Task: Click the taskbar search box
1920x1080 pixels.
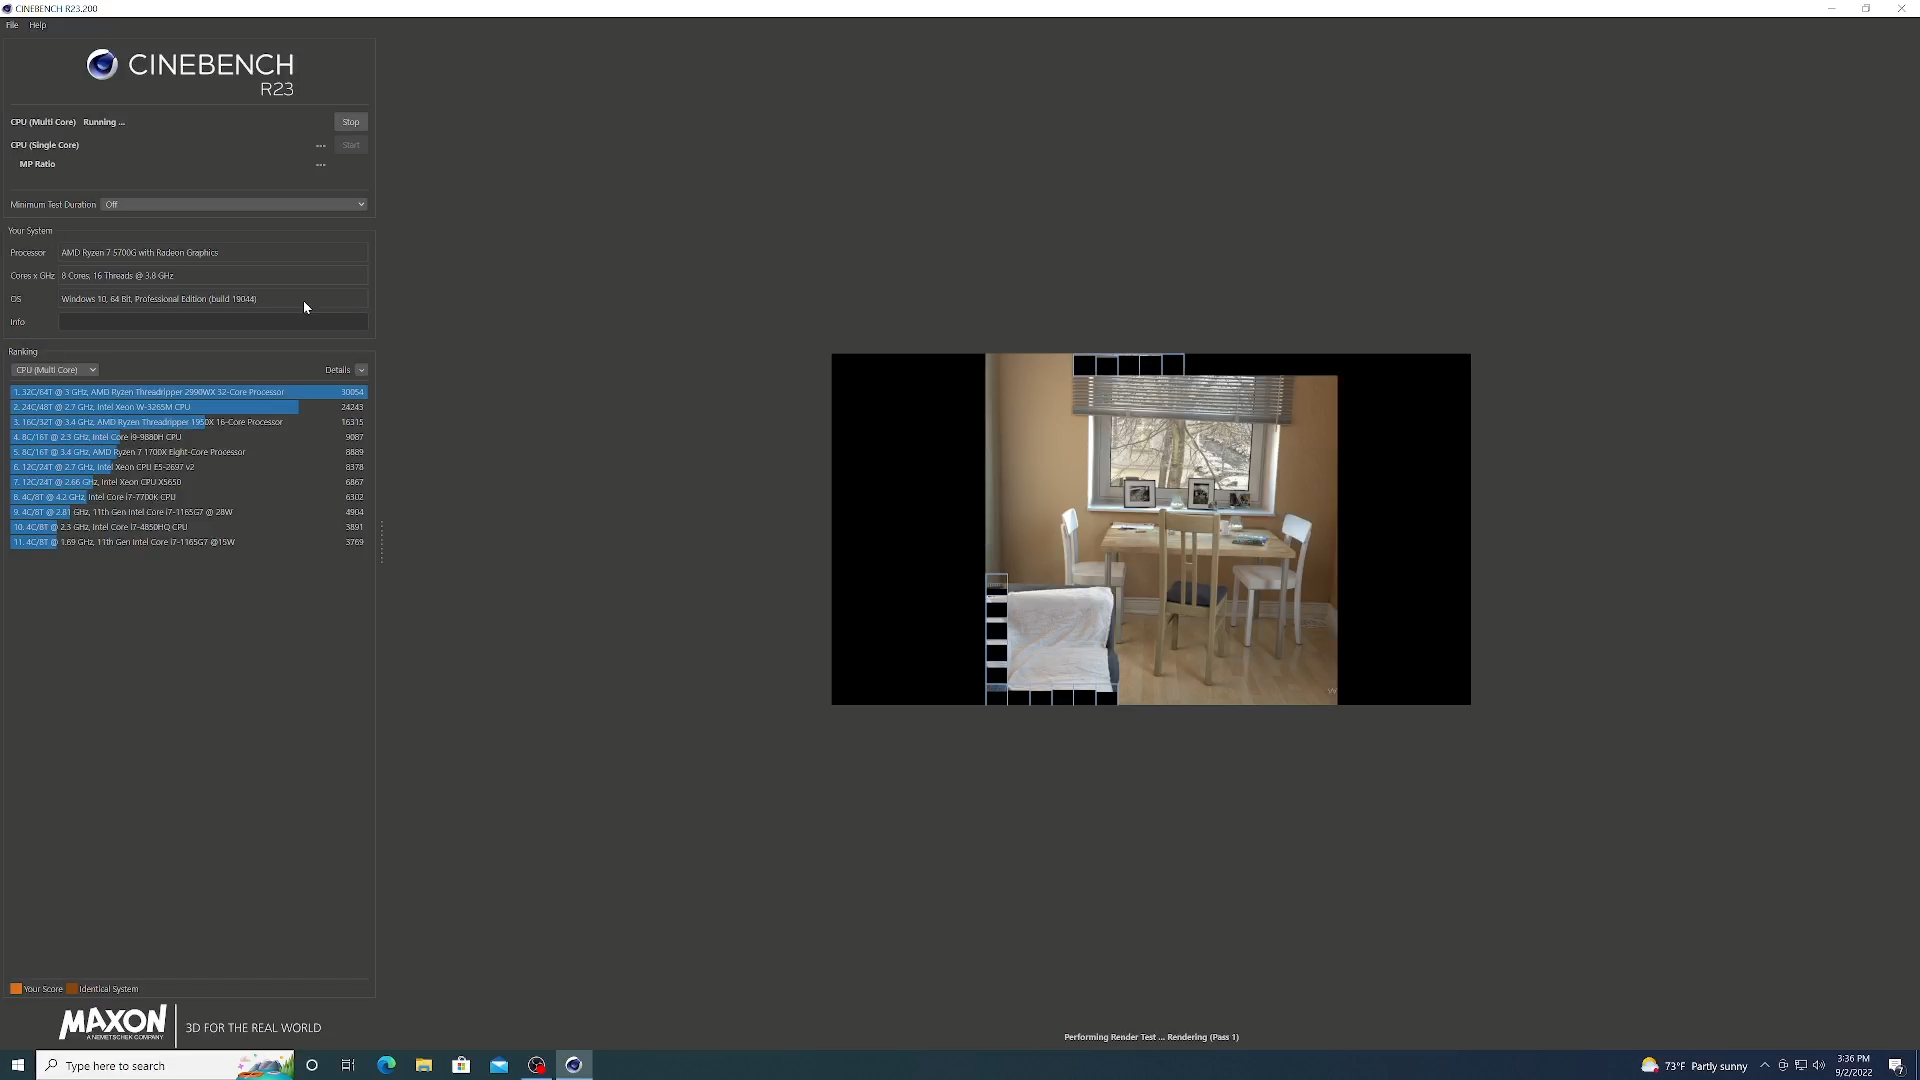Action: click(x=166, y=1065)
